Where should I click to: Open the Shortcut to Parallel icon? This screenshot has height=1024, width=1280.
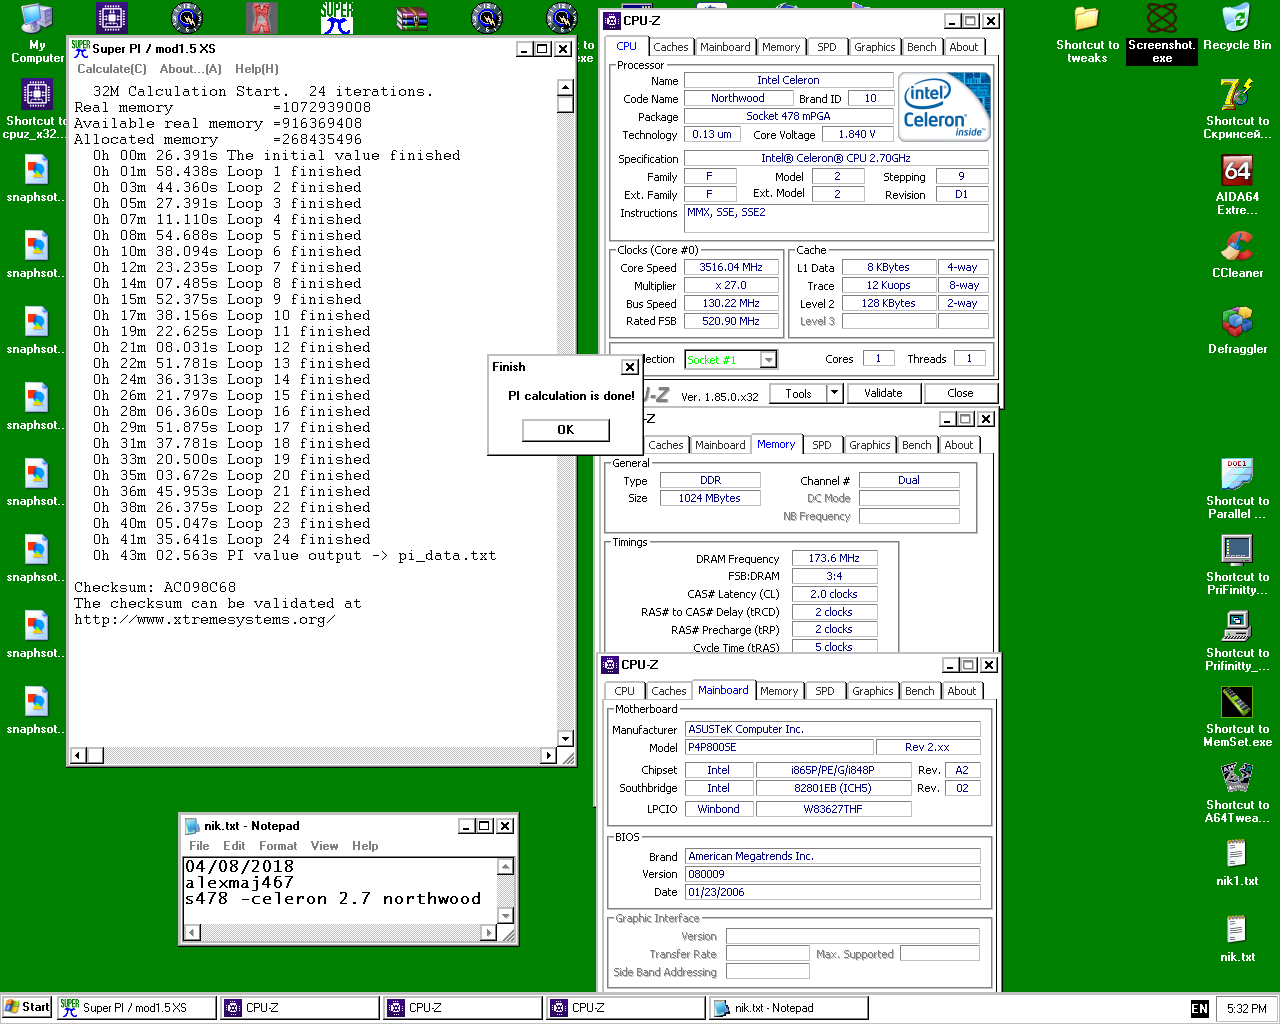[1237, 490]
